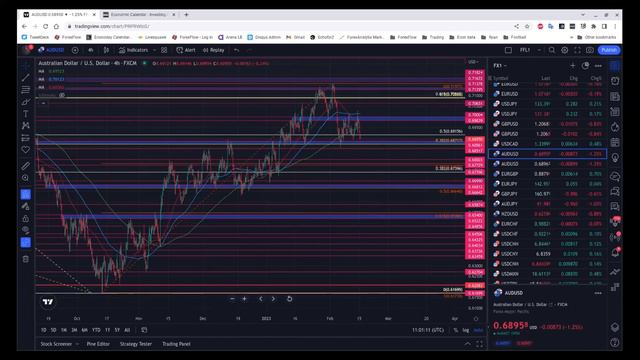Image resolution: width=640 pixels, height=360 pixels.
Task: Open the Stock Screener tab
Action: 56,344
